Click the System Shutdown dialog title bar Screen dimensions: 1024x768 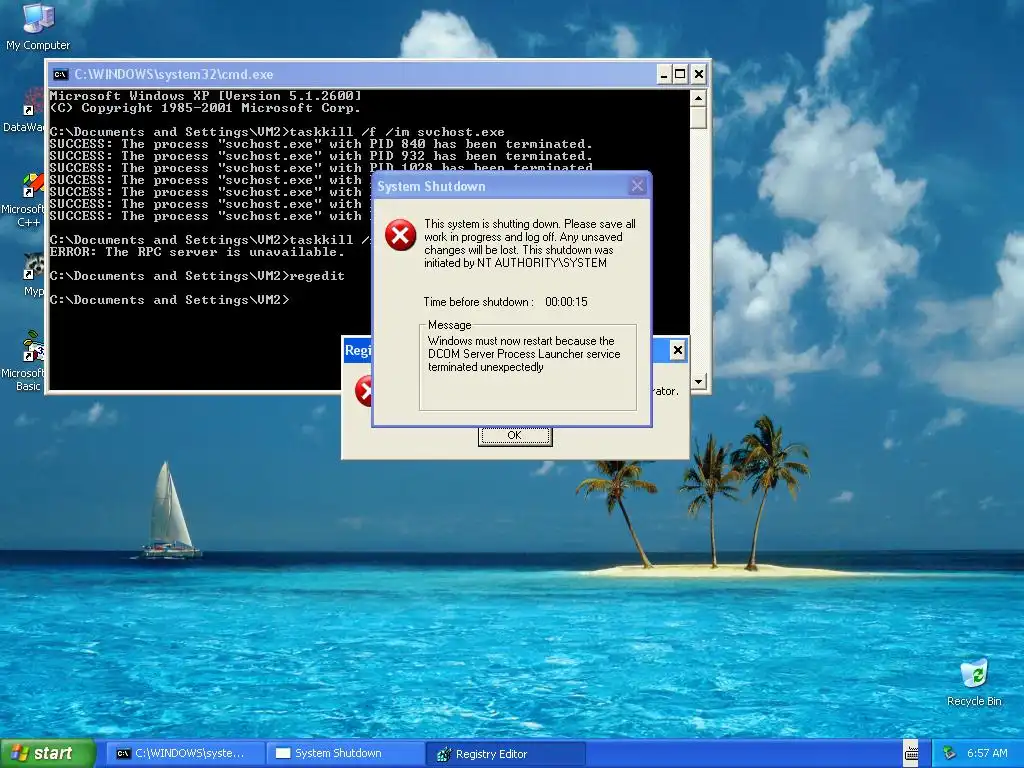(x=511, y=186)
